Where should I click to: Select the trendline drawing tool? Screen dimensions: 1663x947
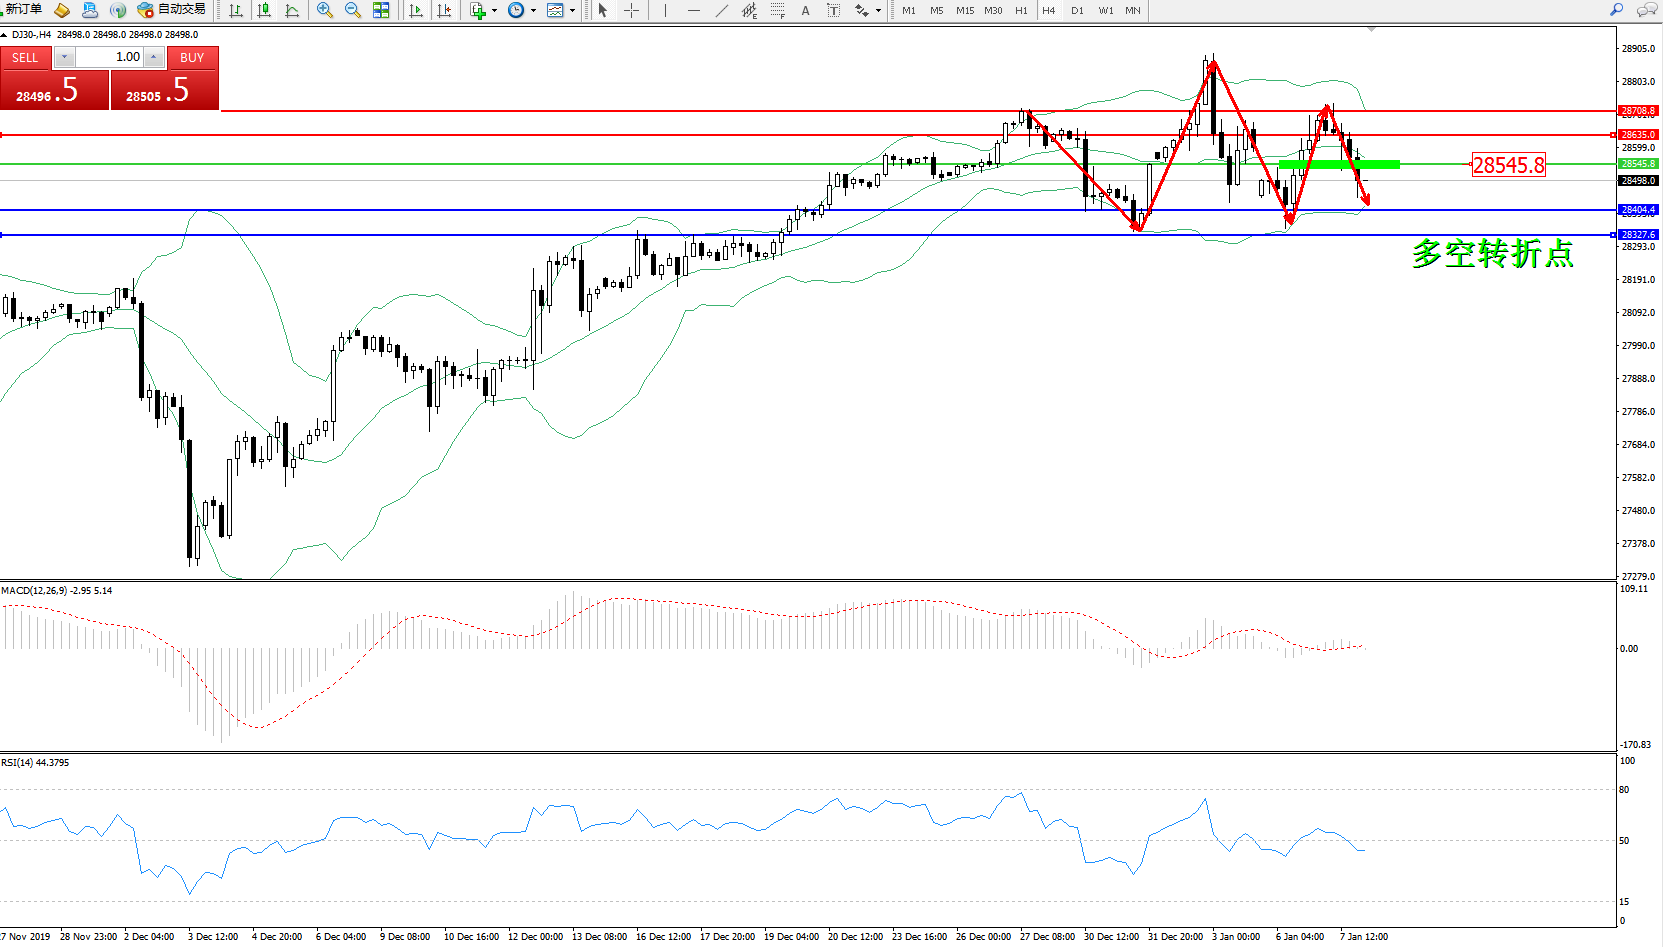click(722, 10)
